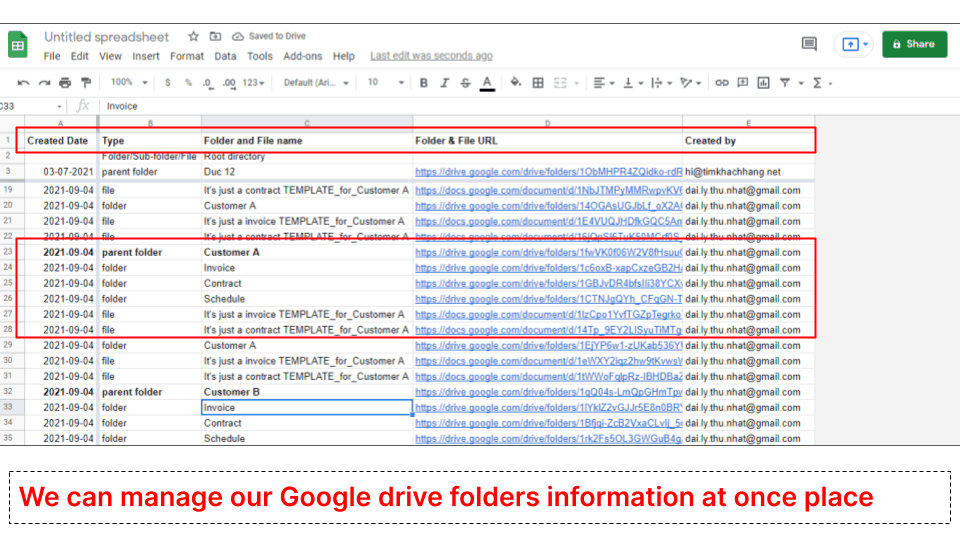
Task: Toggle italic formatting
Action: click(445, 83)
